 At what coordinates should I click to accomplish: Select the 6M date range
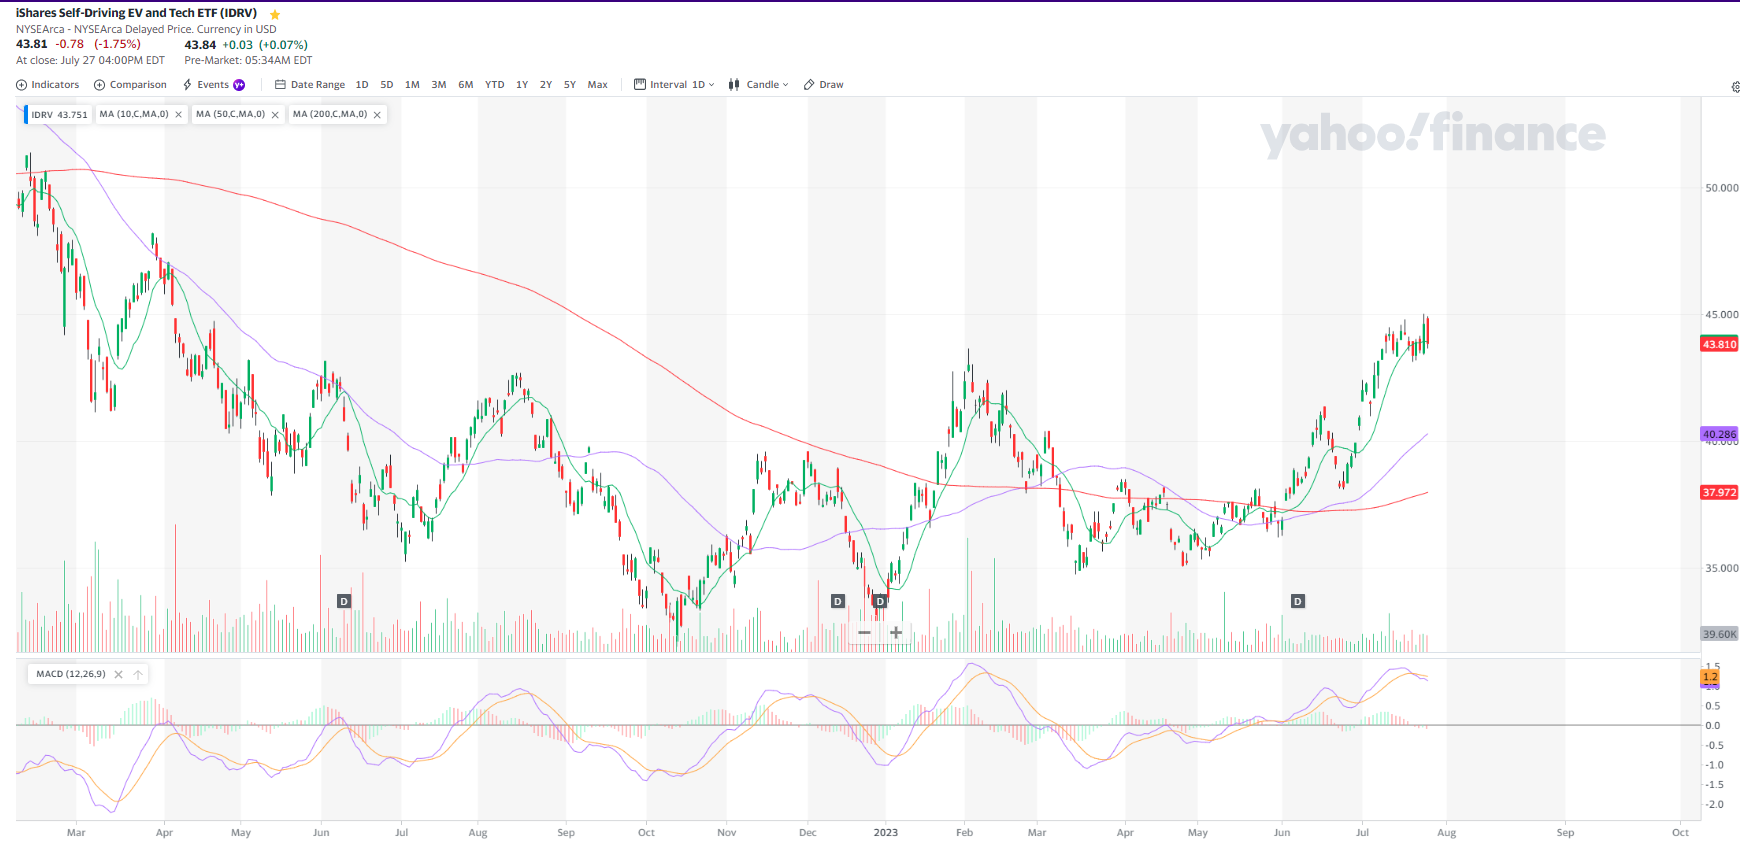coord(466,85)
